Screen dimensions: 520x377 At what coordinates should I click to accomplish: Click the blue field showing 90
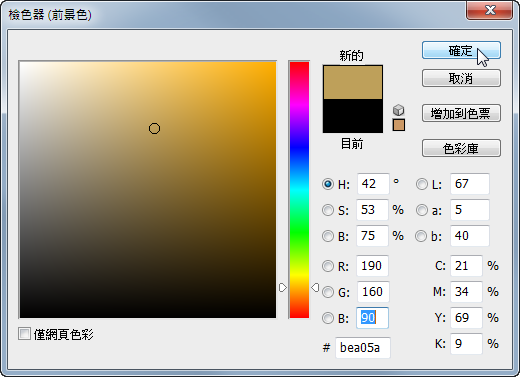tap(372, 318)
